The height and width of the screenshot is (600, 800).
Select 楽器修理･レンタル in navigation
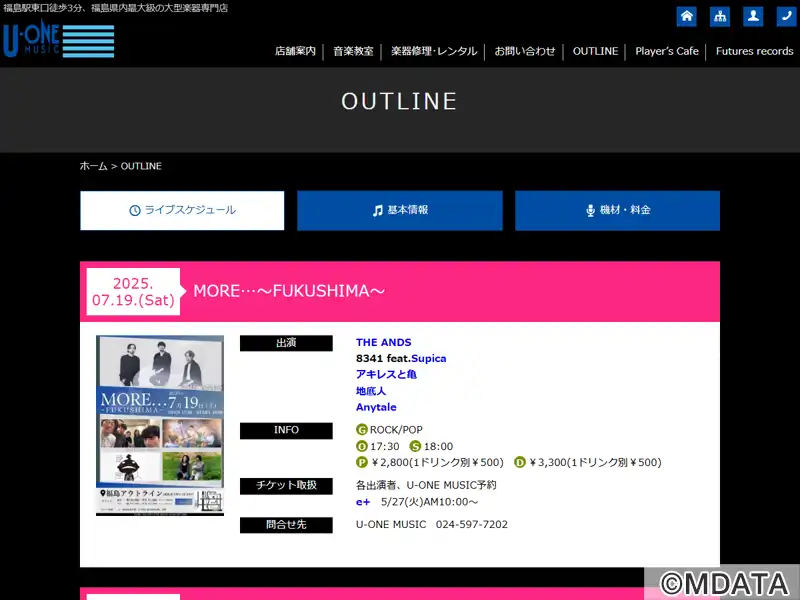(x=434, y=51)
